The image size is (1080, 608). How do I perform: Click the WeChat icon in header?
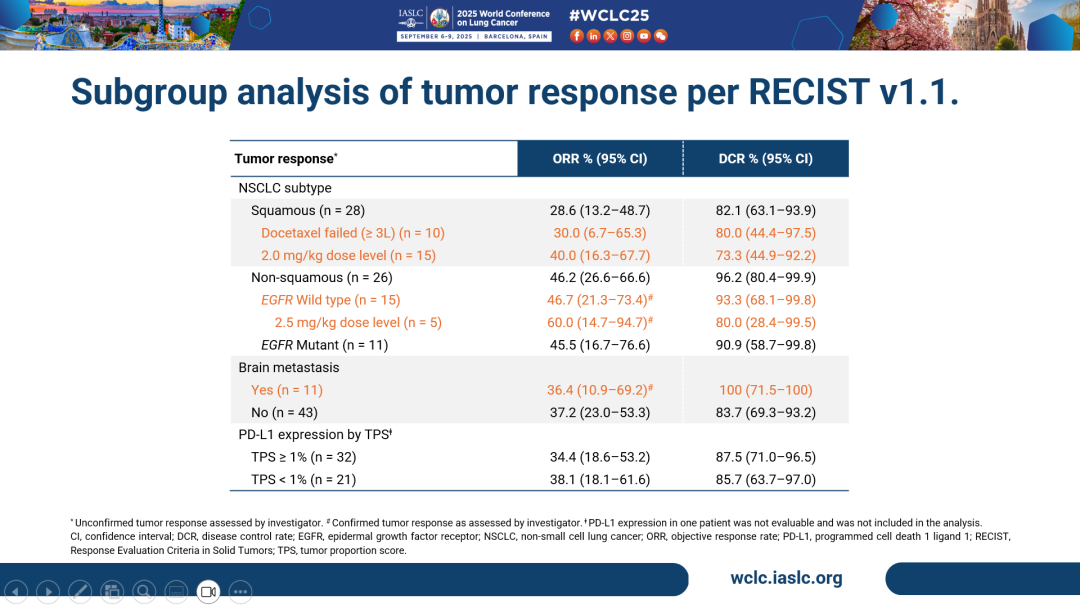pyautogui.click(x=661, y=36)
